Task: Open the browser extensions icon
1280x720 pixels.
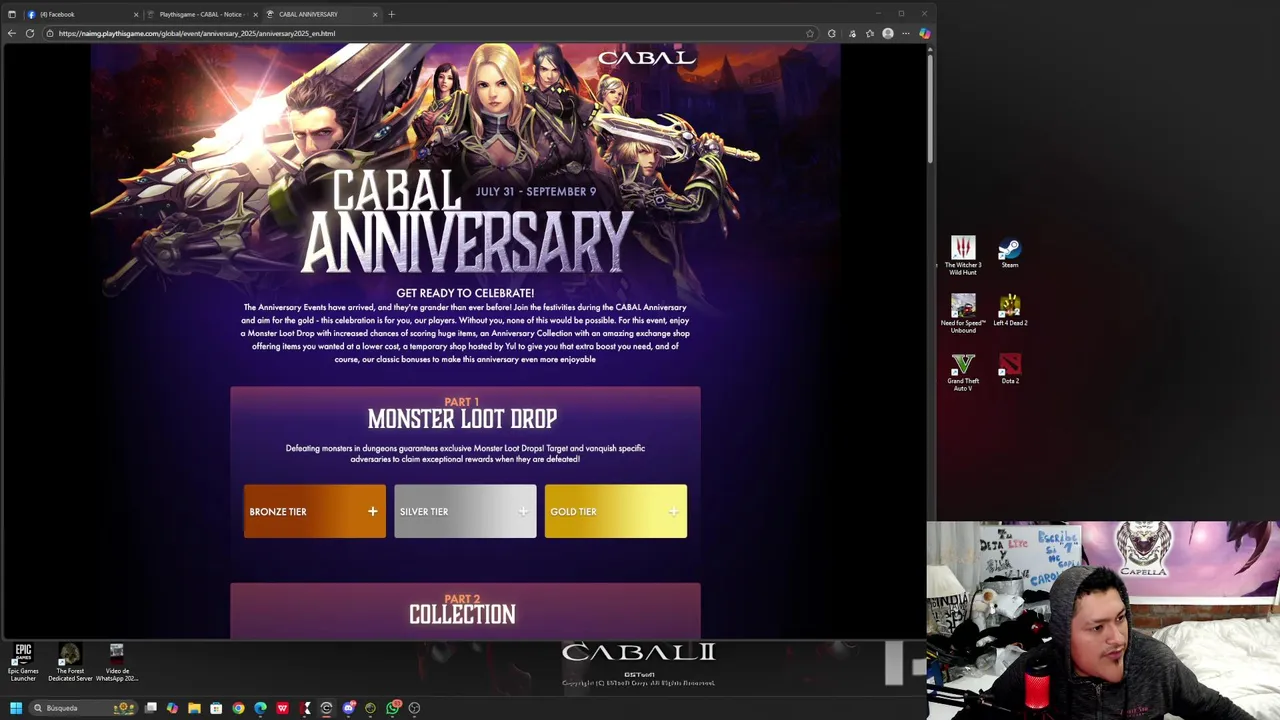Action: tap(832, 33)
